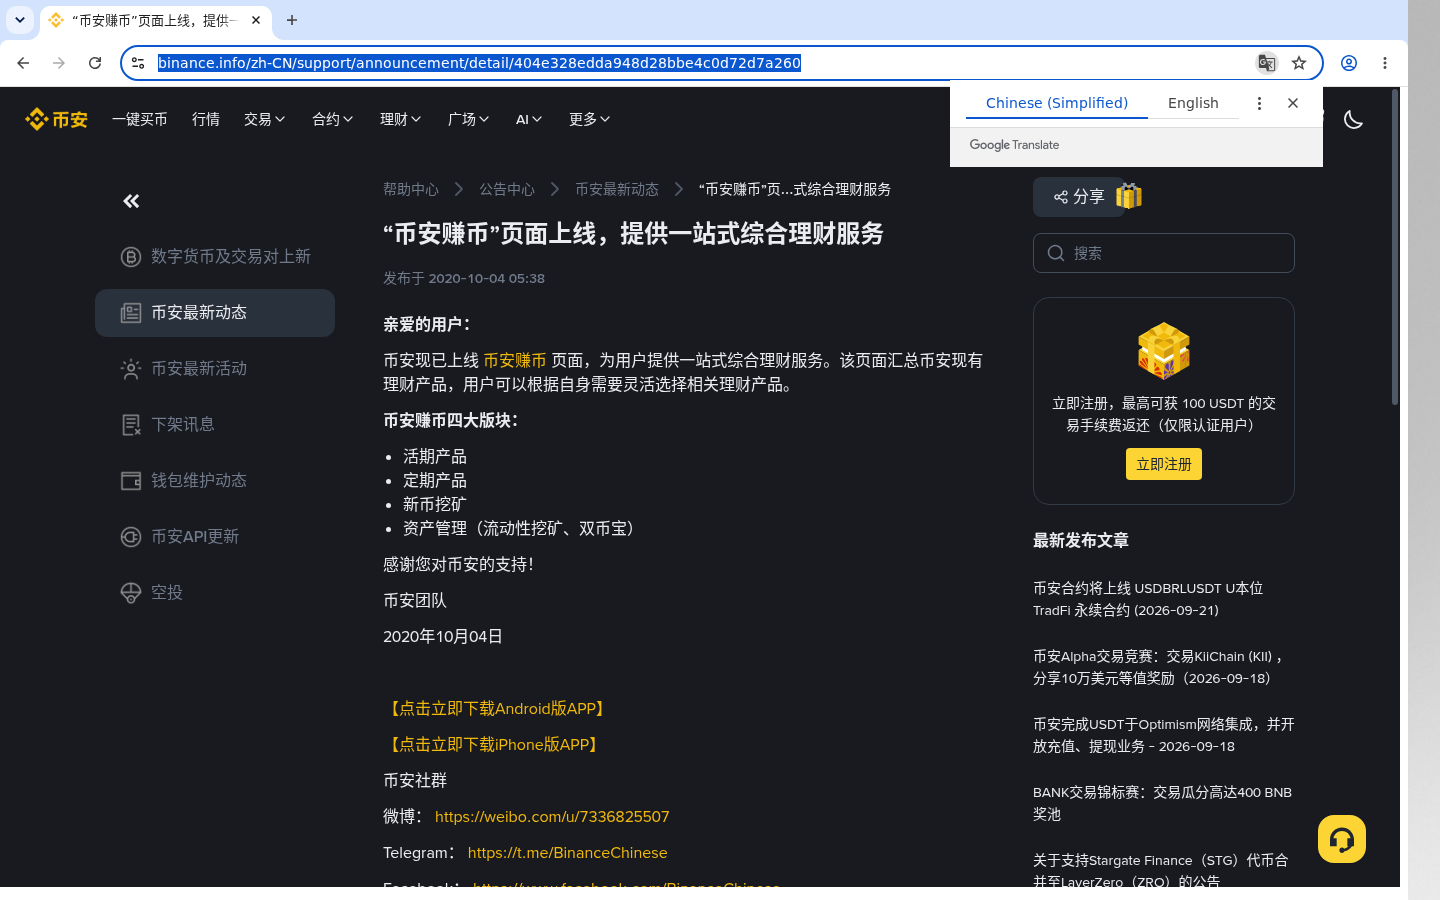Expand the 理财 dropdown menu
This screenshot has height=900, width=1440.
coord(401,119)
